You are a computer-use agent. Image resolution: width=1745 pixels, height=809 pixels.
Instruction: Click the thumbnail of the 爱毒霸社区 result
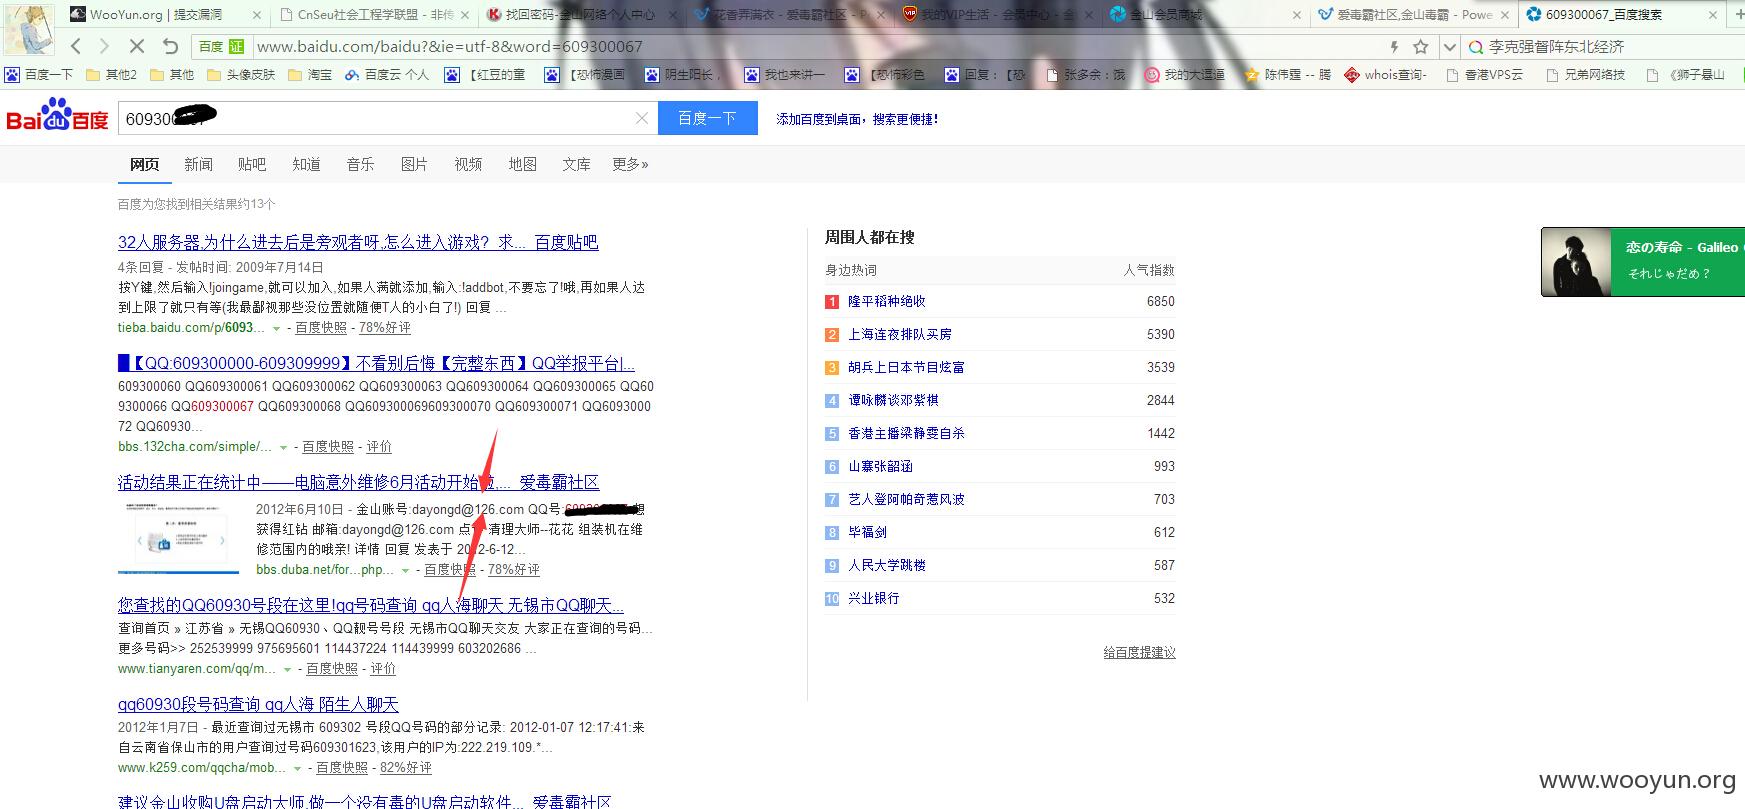(x=178, y=538)
